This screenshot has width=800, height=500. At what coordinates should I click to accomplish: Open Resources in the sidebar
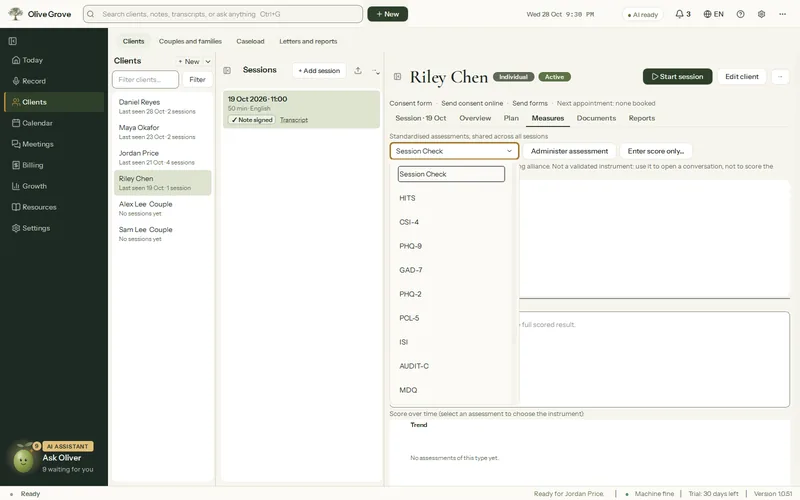(54, 207)
